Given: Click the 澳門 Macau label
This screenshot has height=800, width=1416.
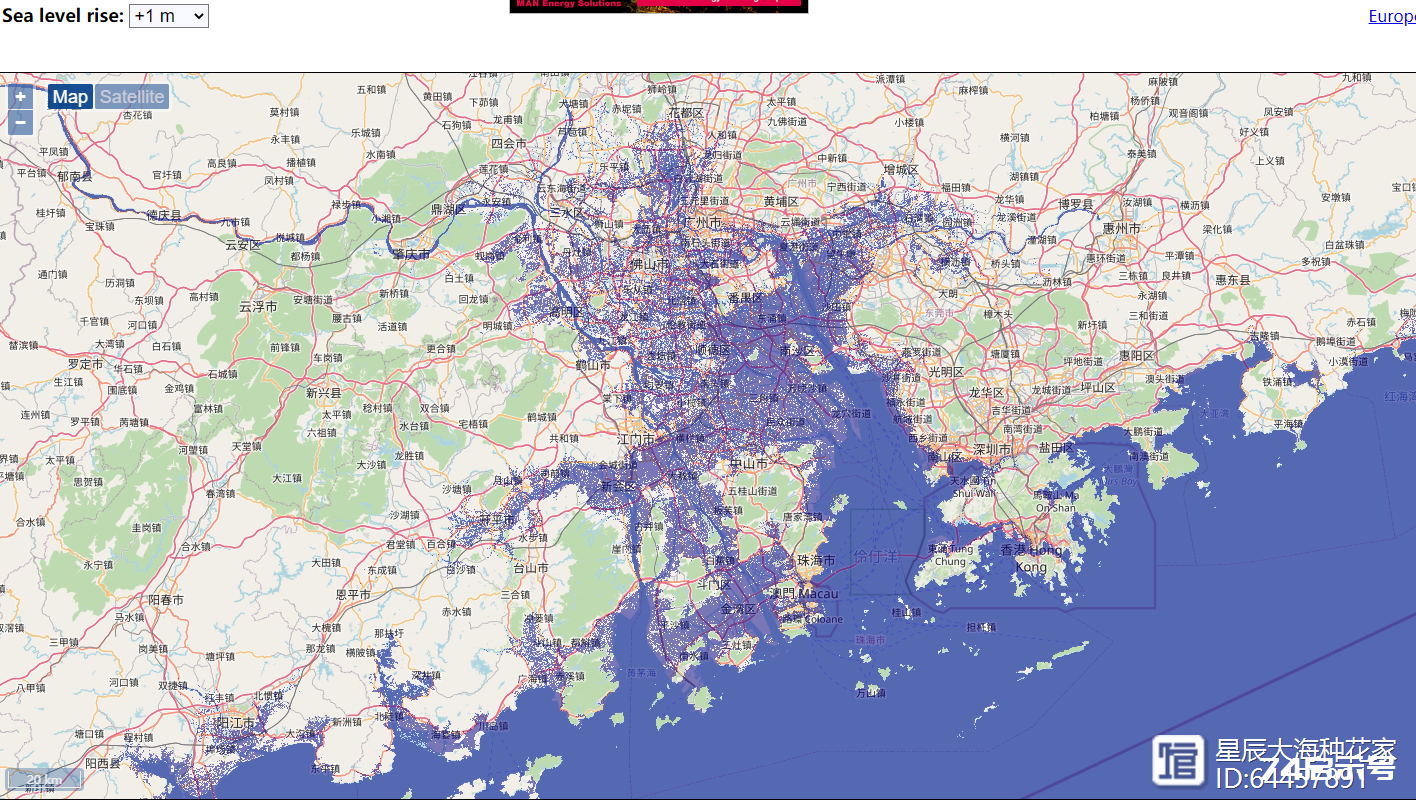Looking at the screenshot, I should click(805, 594).
